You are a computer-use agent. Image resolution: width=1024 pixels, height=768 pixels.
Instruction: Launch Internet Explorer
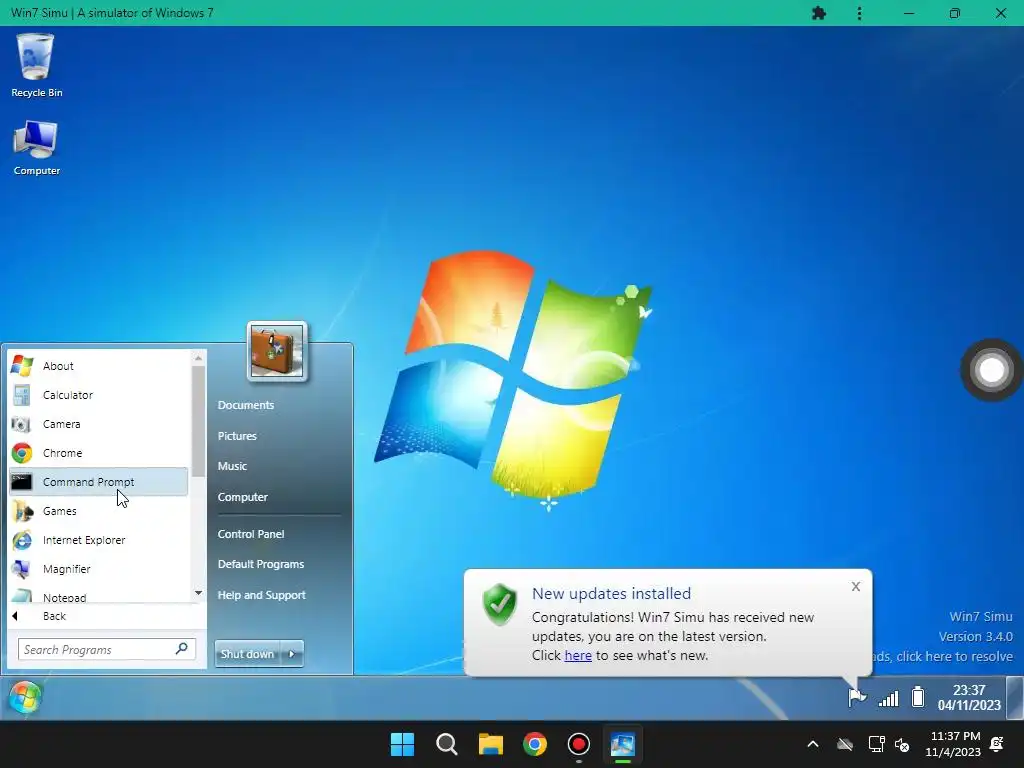[x=98, y=540]
